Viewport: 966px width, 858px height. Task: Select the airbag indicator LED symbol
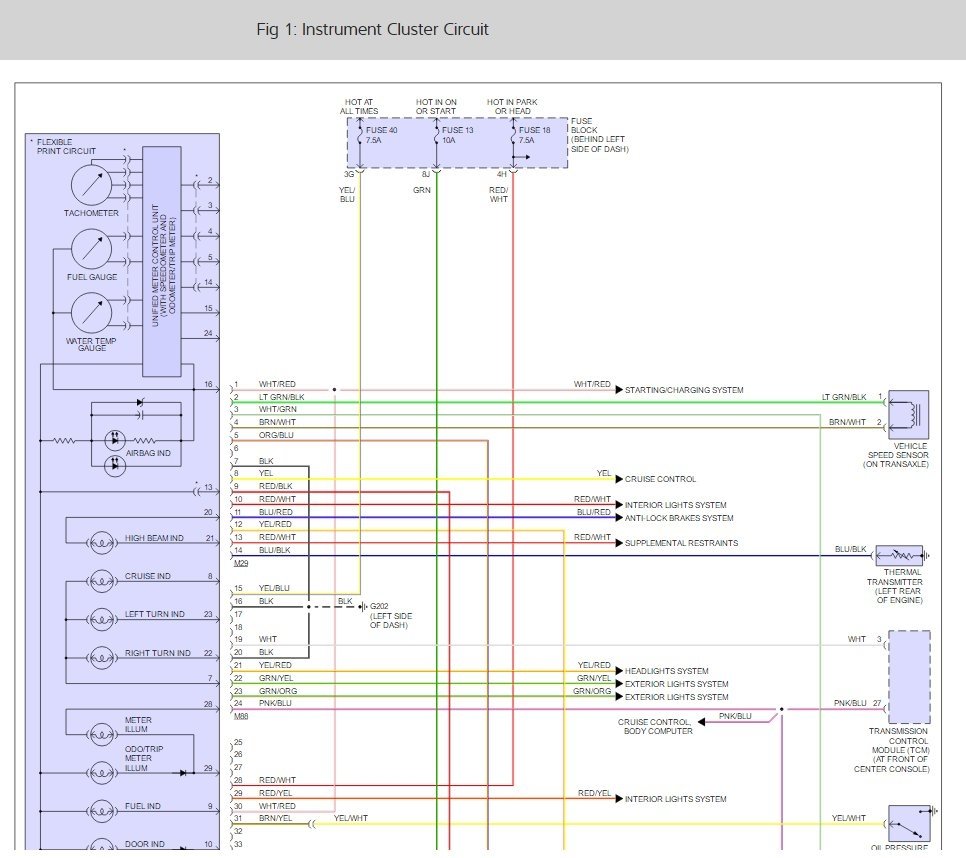115,439
